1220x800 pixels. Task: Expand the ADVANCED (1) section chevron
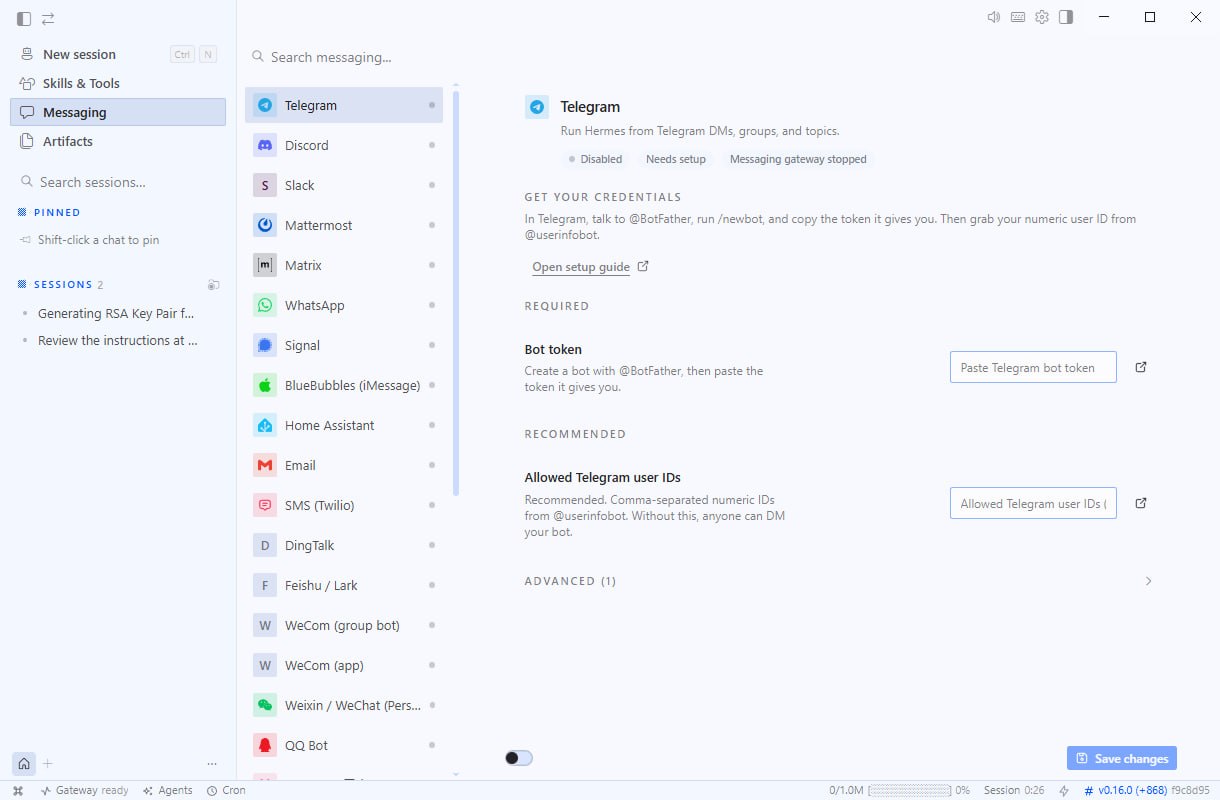pos(1148,581)
